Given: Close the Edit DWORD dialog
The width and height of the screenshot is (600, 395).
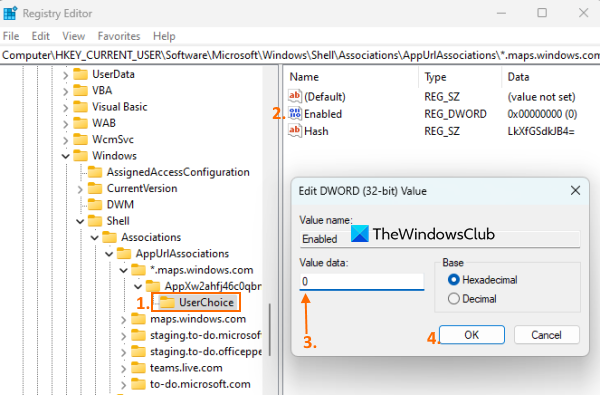Looking at the screenshot, I should 575,190.
